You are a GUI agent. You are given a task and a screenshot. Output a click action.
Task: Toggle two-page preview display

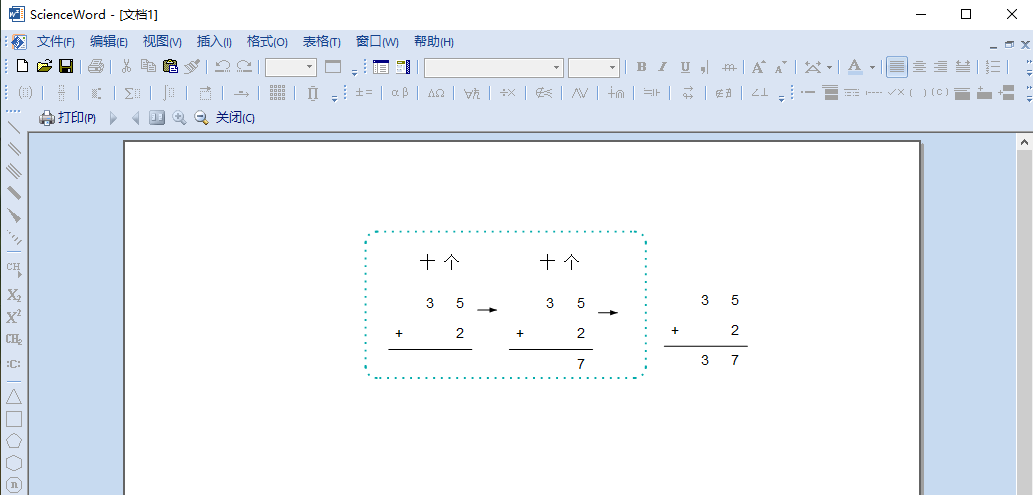156,118
